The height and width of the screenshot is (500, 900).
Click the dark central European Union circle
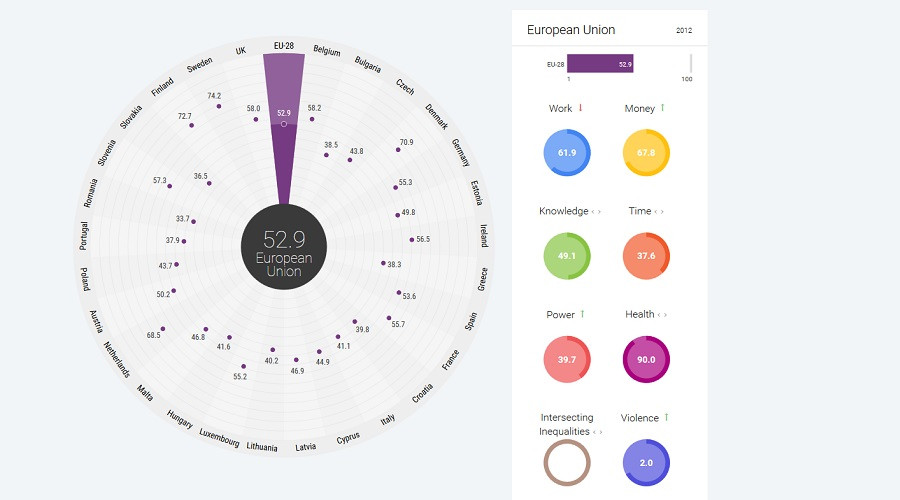284,247
